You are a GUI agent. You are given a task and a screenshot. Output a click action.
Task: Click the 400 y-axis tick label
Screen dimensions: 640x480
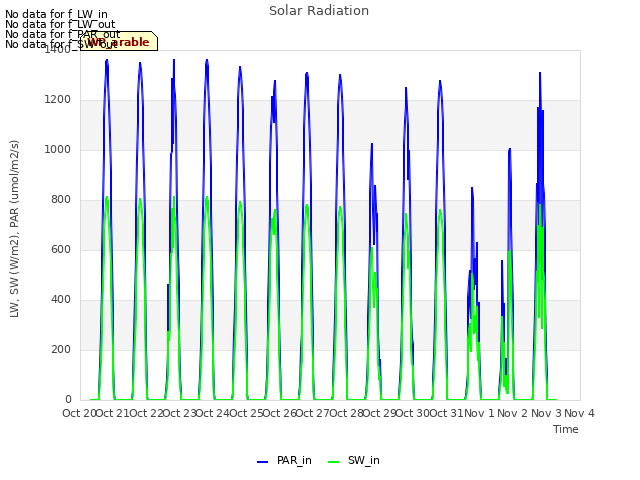coord(61,300)
